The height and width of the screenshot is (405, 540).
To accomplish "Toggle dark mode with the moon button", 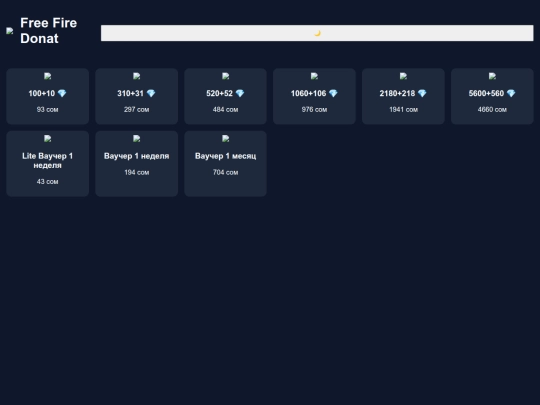I will [x=317, y=33].
